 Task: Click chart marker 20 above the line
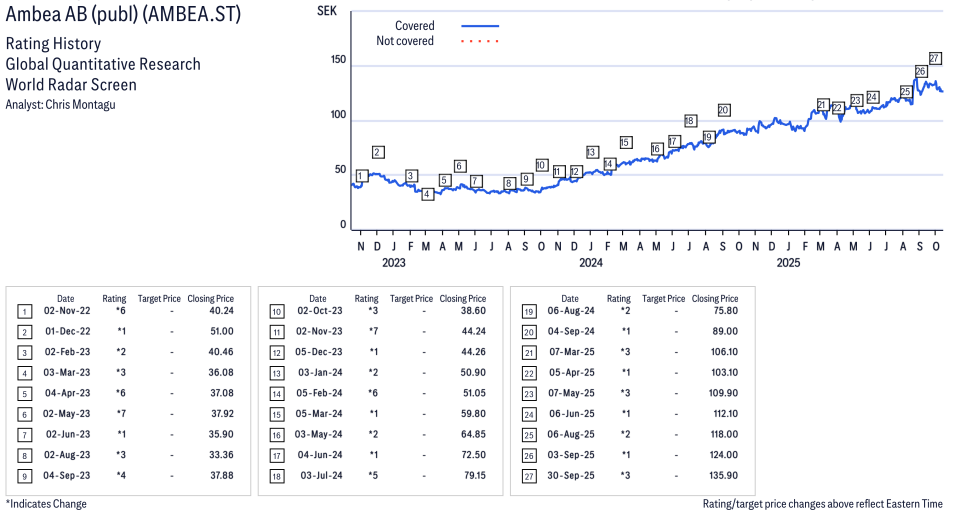pos(723,110)
